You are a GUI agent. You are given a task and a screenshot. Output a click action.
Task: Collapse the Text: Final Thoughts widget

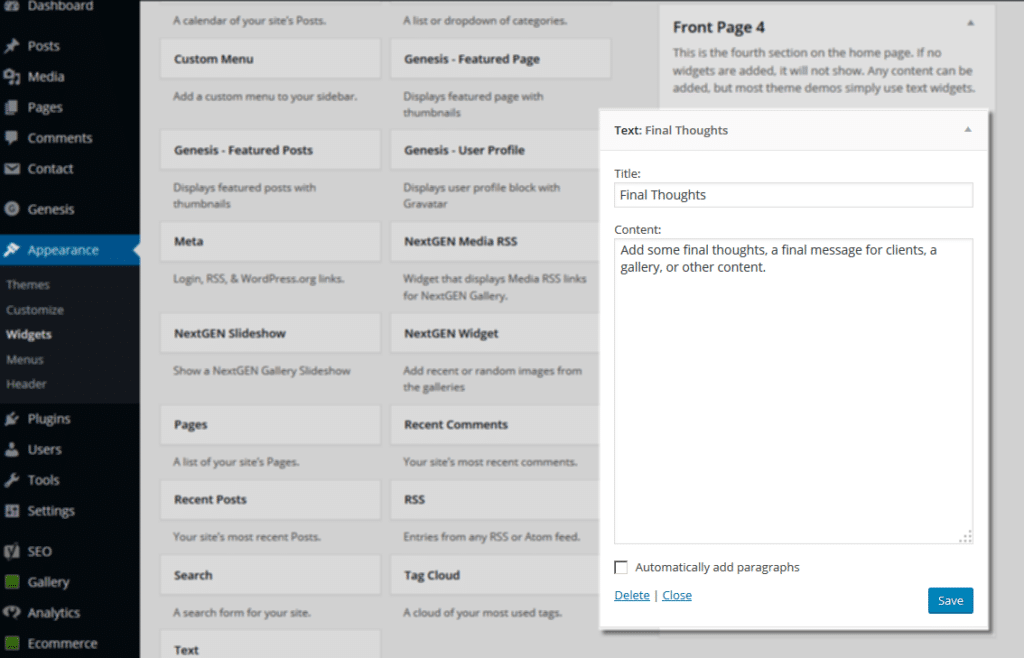coord(968,130)
